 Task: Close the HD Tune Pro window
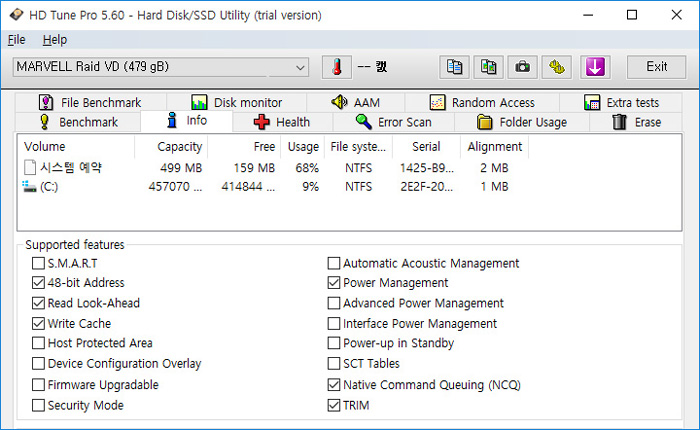(676, 15)
